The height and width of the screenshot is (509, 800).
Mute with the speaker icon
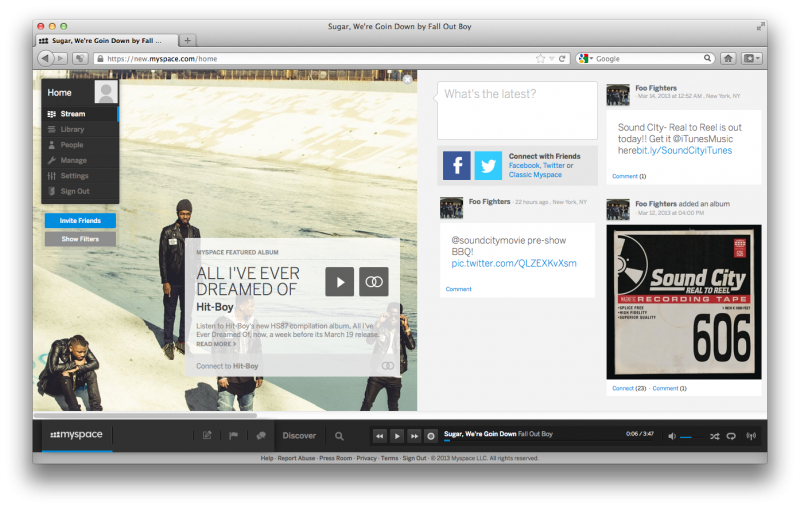[x=672, y=436]
